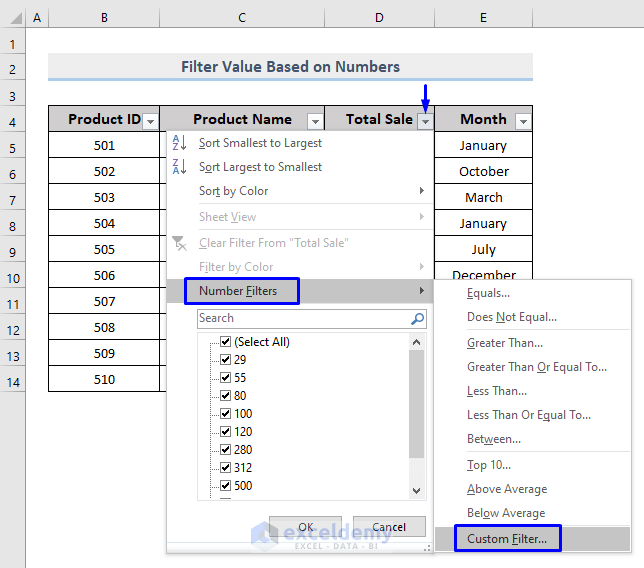Select Equals... in Number Filters submenu
The height and width of the screenshot is (568, 644).
(x=488, y=293)
